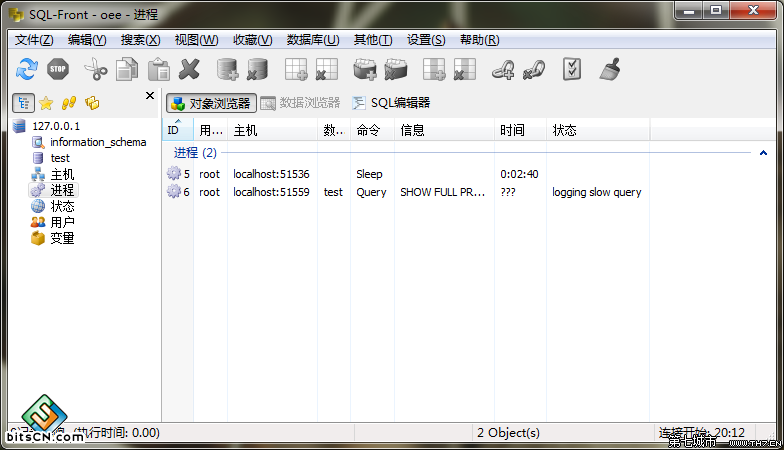
Task: Click the Create database icon
Action: tap(227, 69)
